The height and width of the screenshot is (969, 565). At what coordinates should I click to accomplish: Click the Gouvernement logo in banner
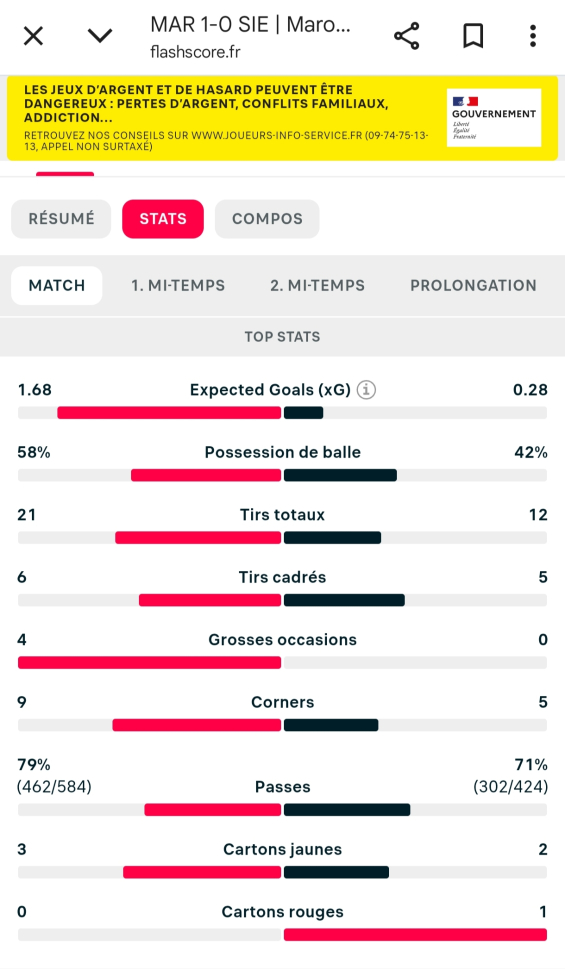pyautogui.click(x=494, y=117)
